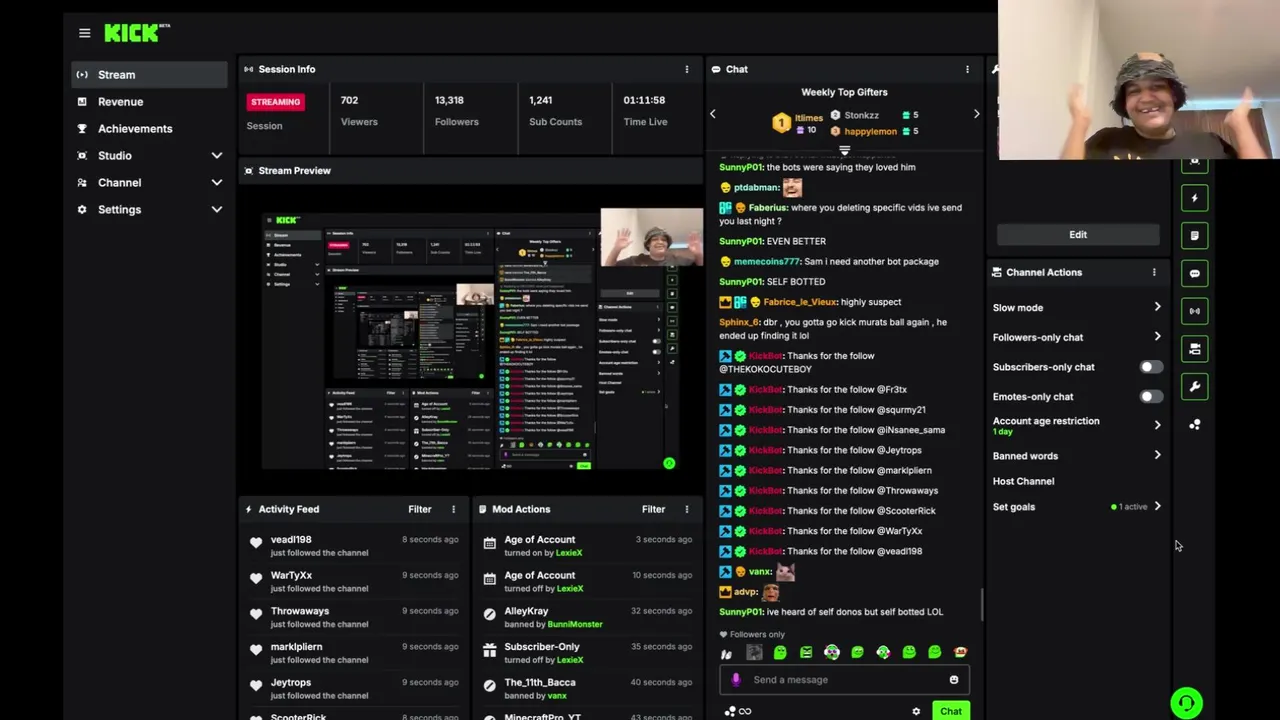Open Achievements in the sidebar
The image size is (1280, 720).
click(149, 129)
